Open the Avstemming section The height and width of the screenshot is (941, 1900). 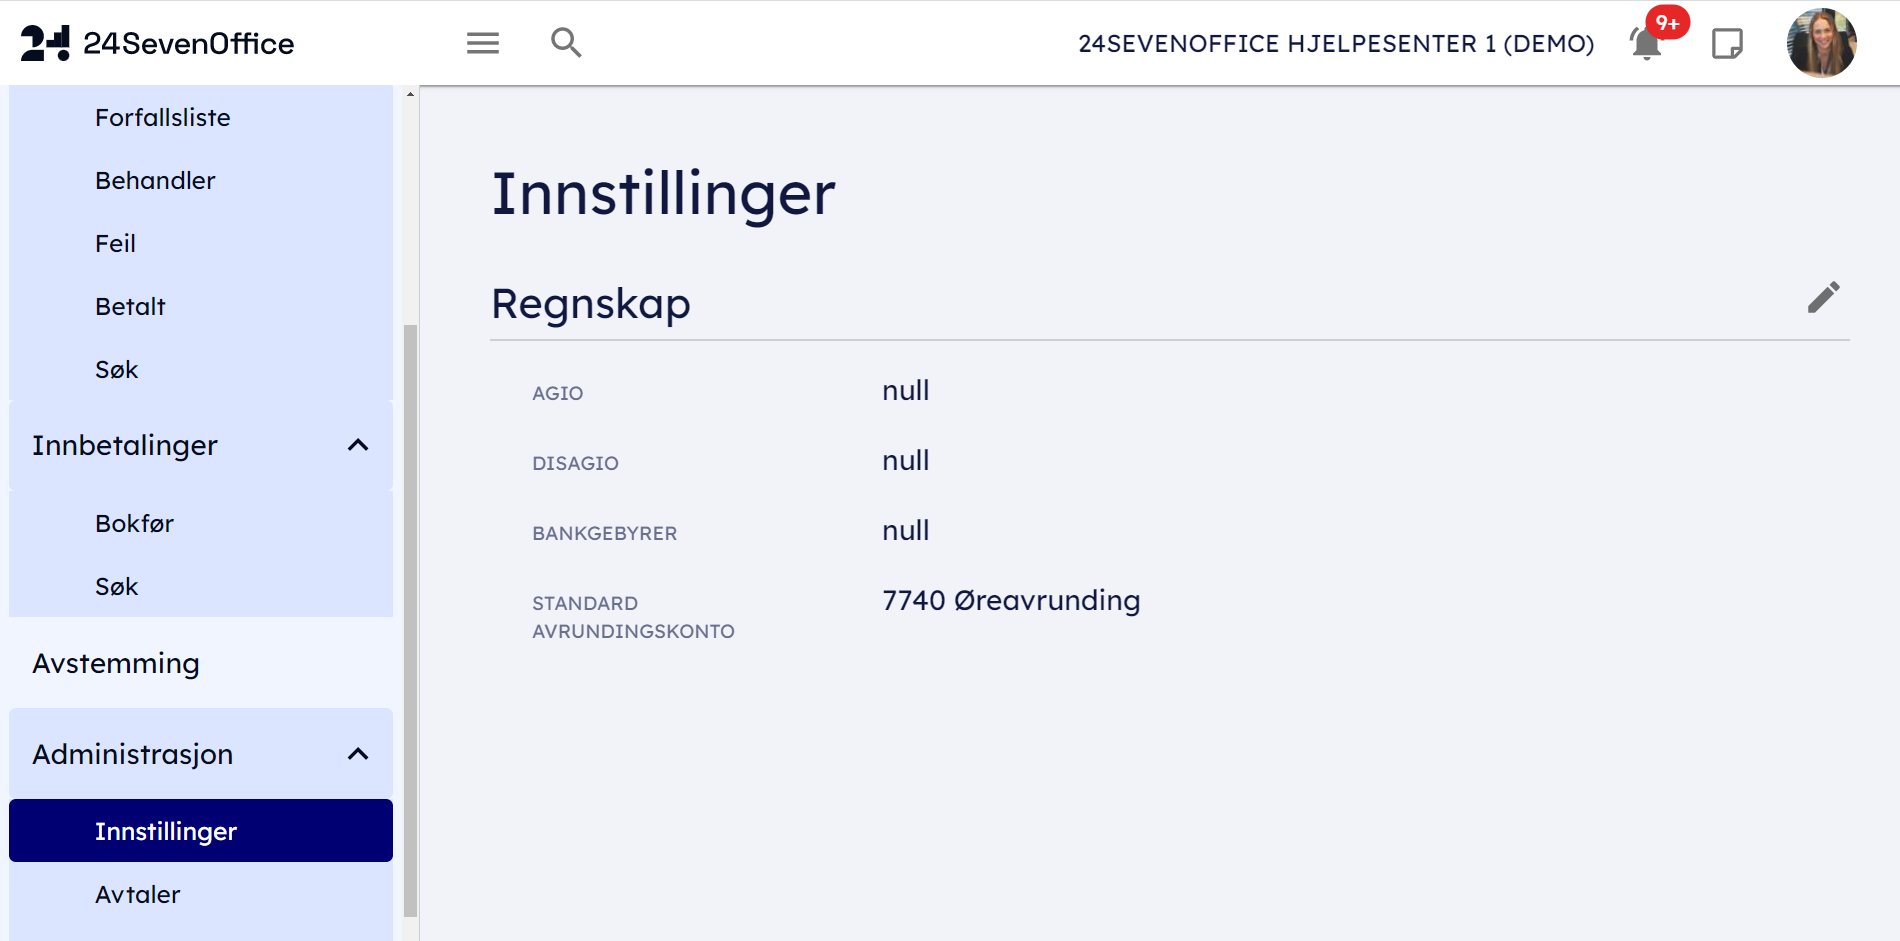116,664
